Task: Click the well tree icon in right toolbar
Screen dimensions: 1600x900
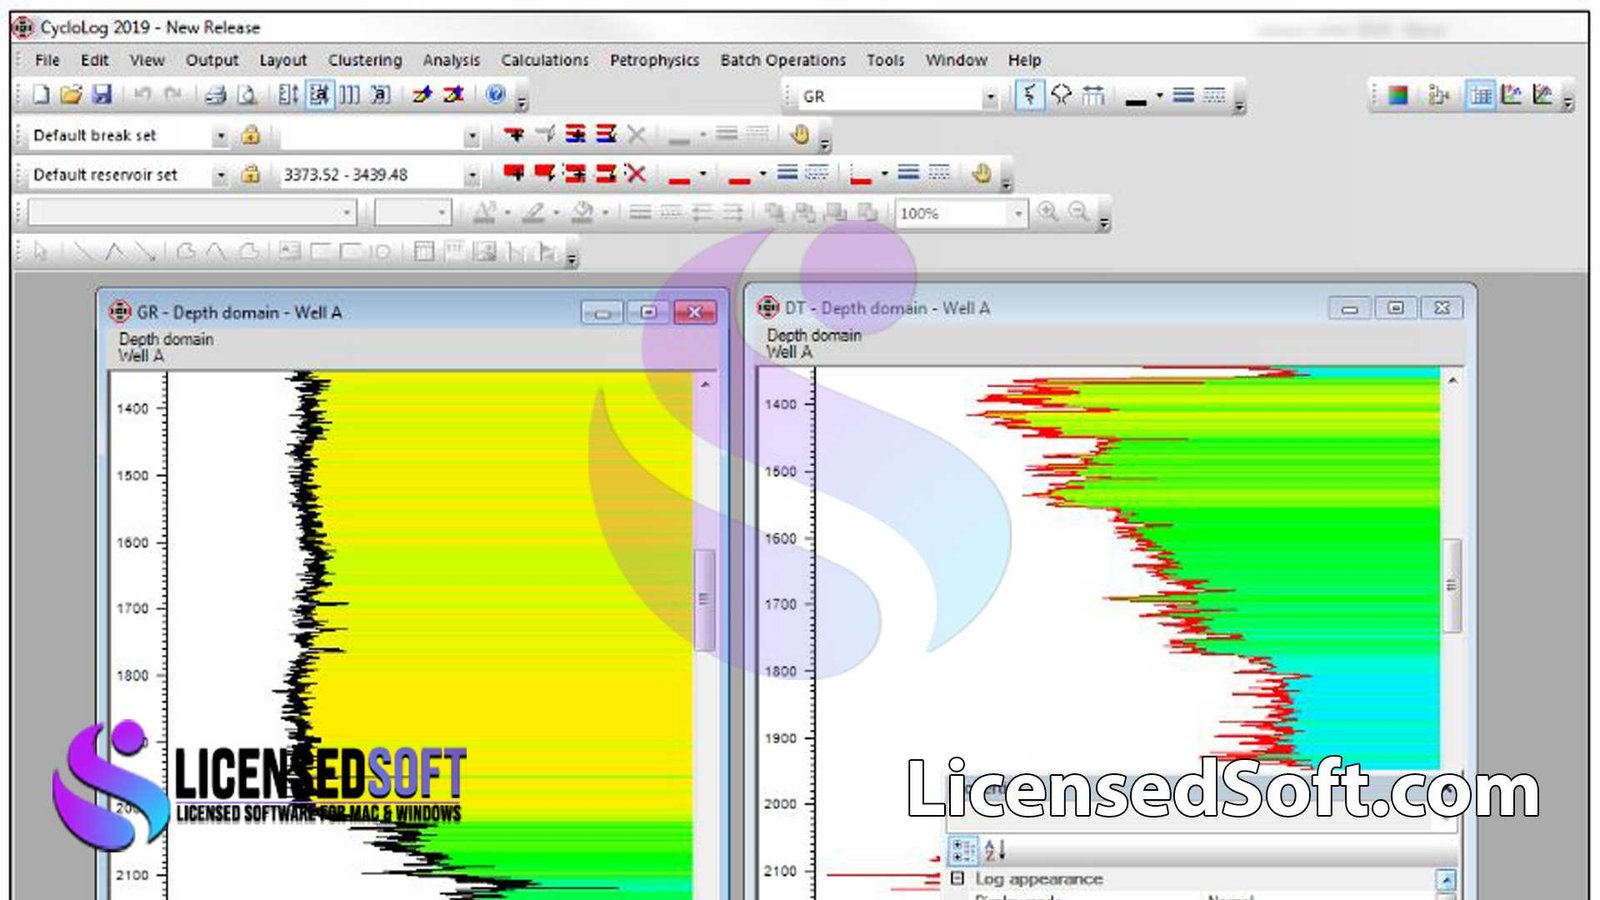Action: 1438,95
